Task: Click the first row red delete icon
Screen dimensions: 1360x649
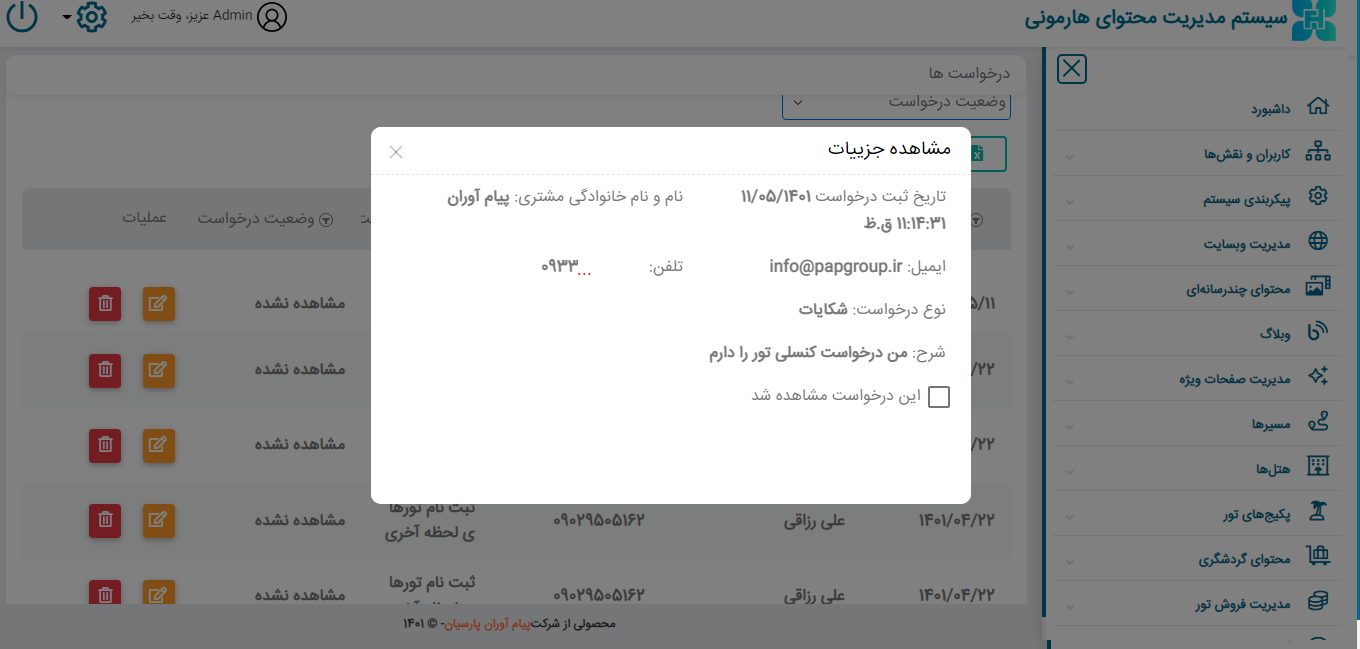Action: click(105, 305)
